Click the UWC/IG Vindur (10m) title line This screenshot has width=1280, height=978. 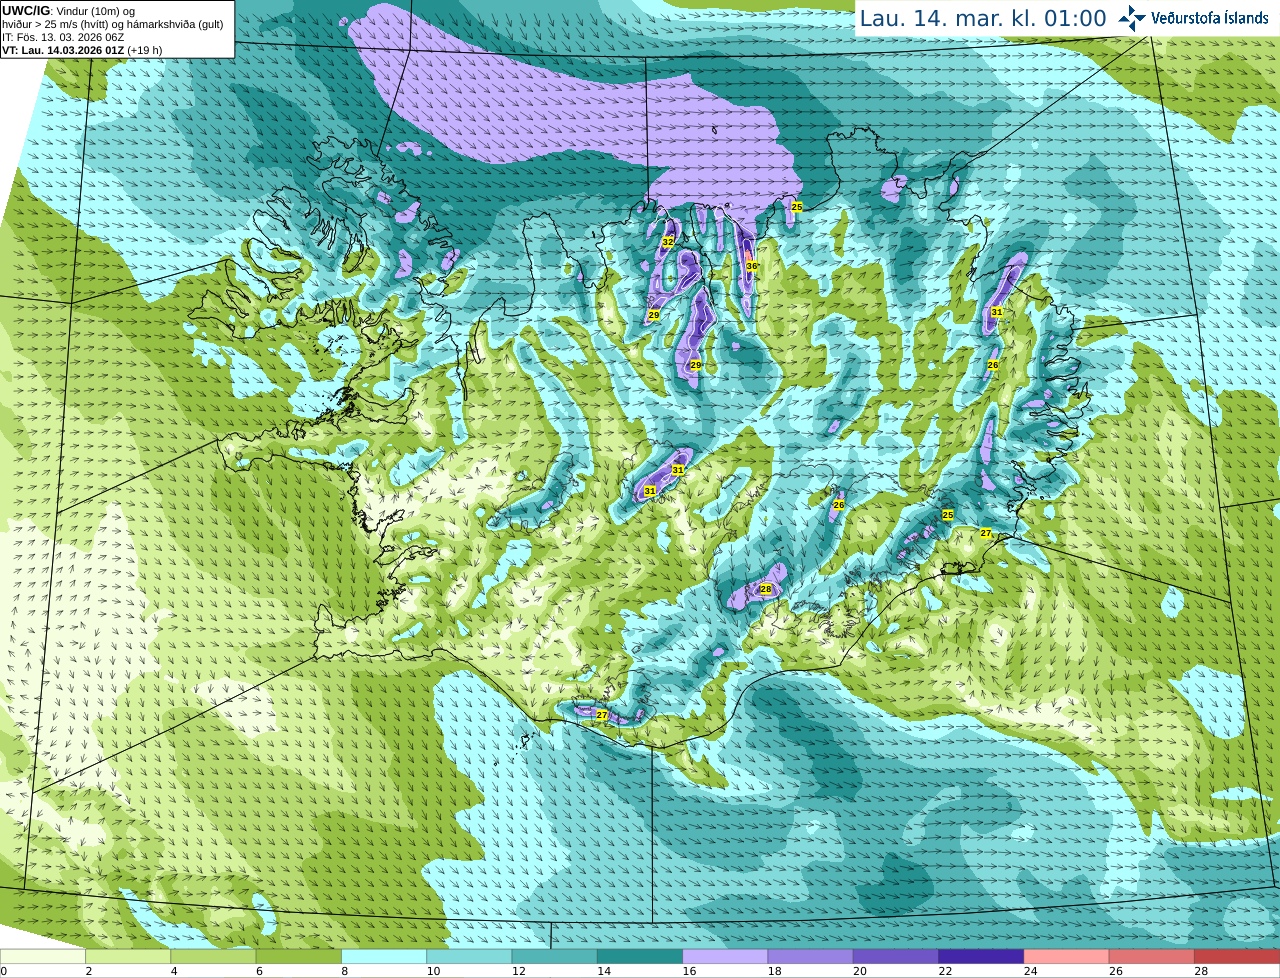(x=68, y=11)
